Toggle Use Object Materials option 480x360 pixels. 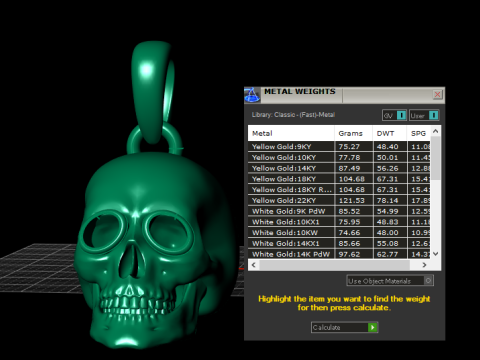point(390,281)
